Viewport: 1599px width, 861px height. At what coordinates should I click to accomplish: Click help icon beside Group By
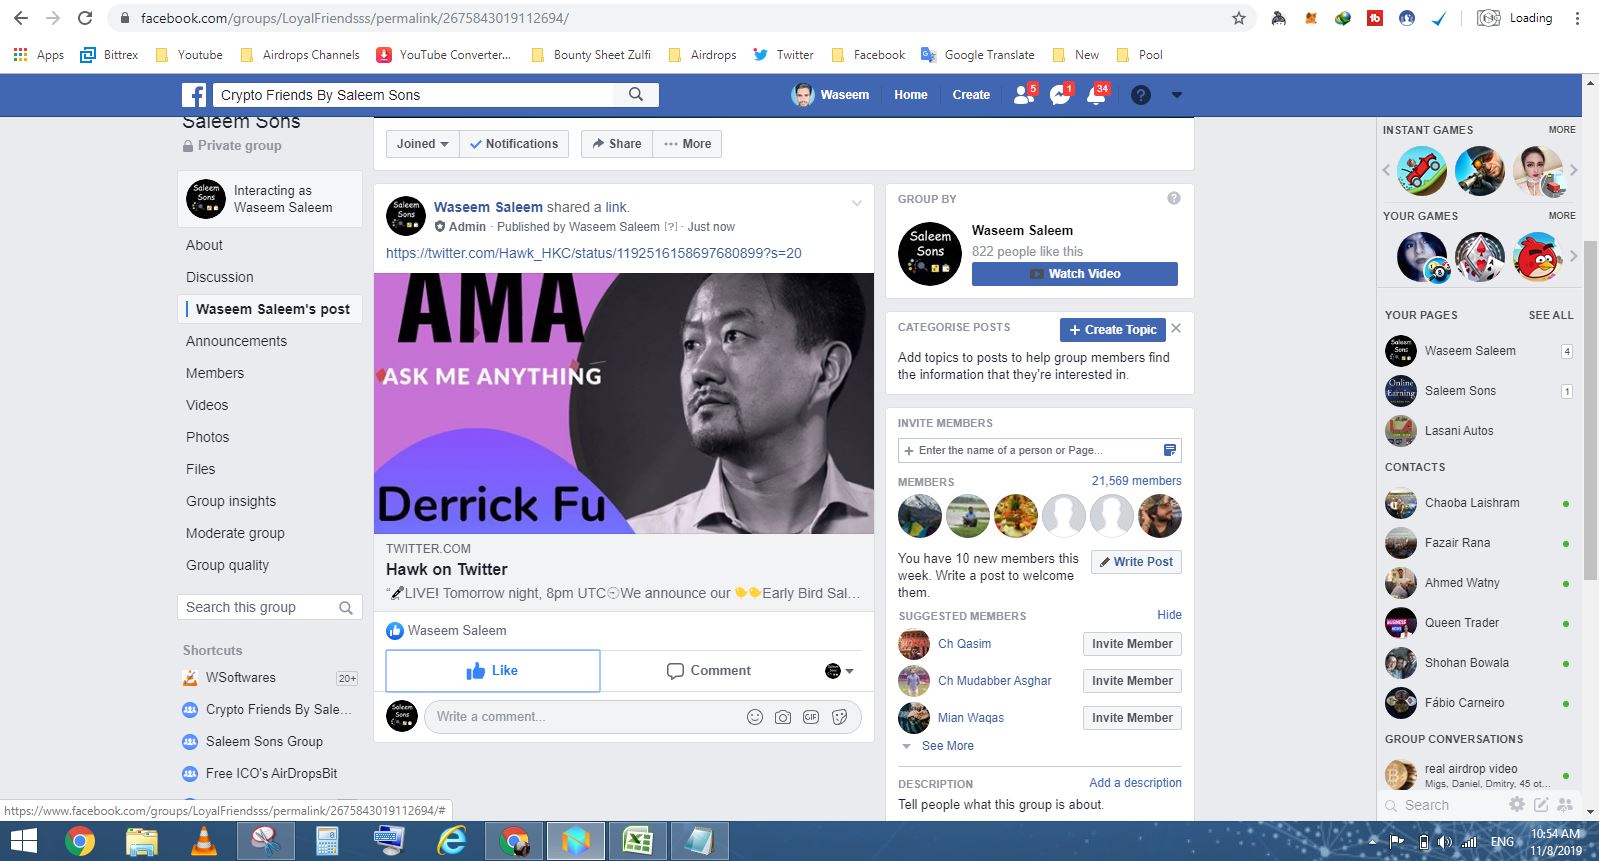coord(1174,198)
